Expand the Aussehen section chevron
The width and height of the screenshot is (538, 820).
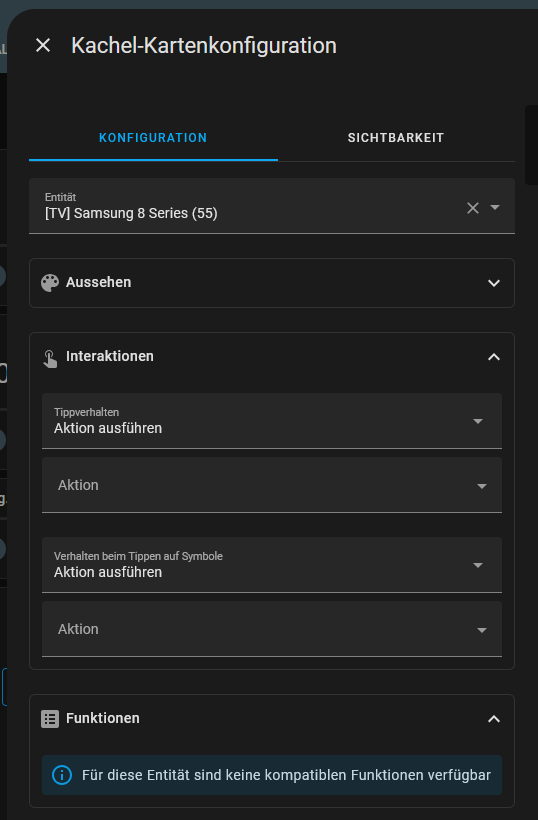pyautogui.click(x=494, y=283)
